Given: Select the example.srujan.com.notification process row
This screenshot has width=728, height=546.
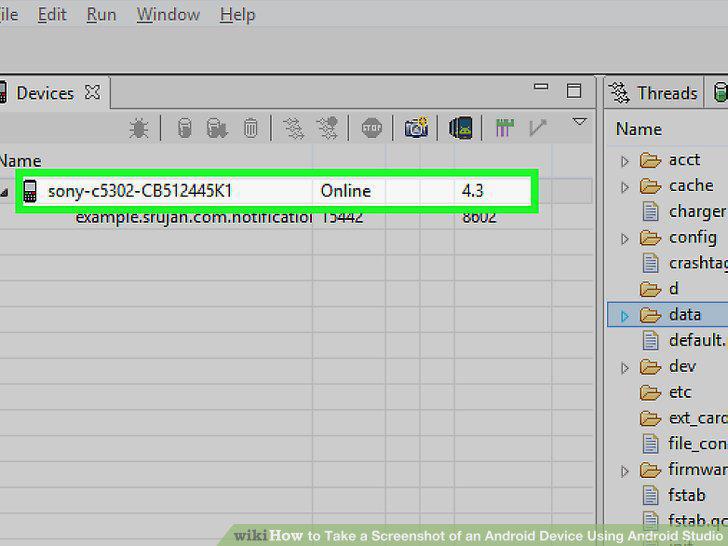Looking at the screenshot, I should coord(193,217).
